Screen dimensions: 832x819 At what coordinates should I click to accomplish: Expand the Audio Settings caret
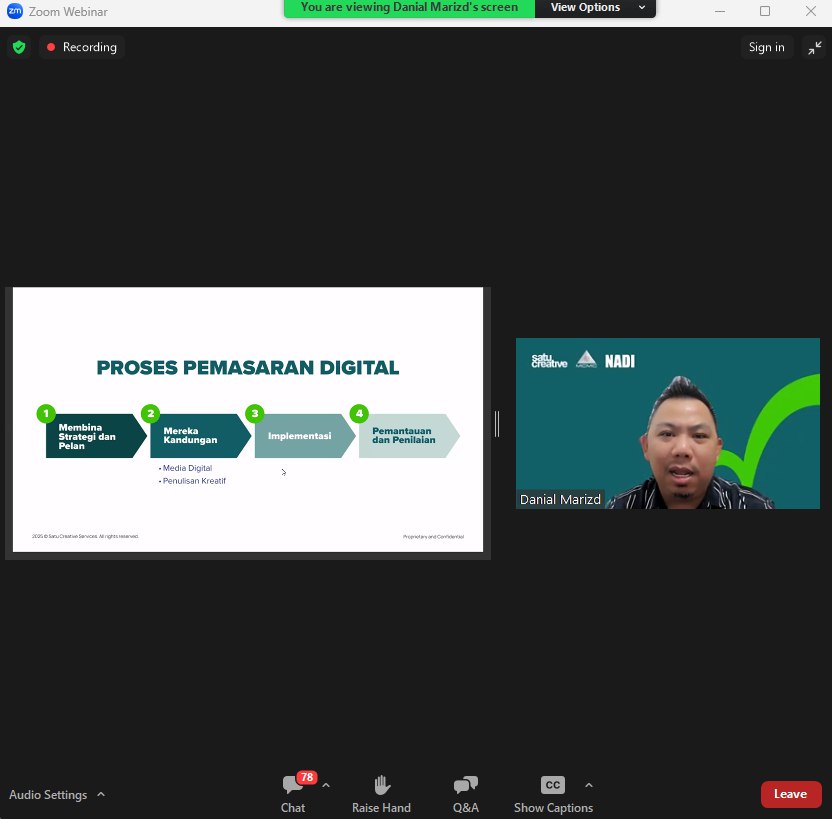pos(101,795)
